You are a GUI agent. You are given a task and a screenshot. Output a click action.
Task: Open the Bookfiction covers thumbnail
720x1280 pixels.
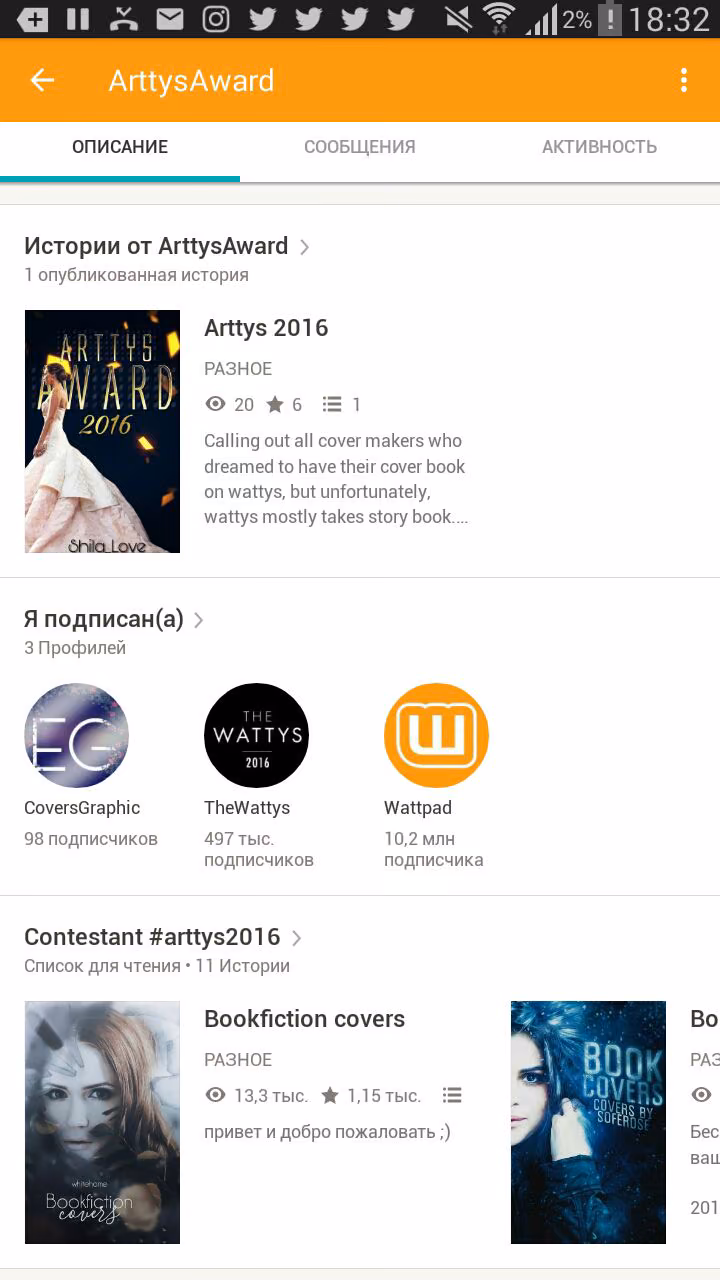pyautogui.click(x=102, y=1122)
